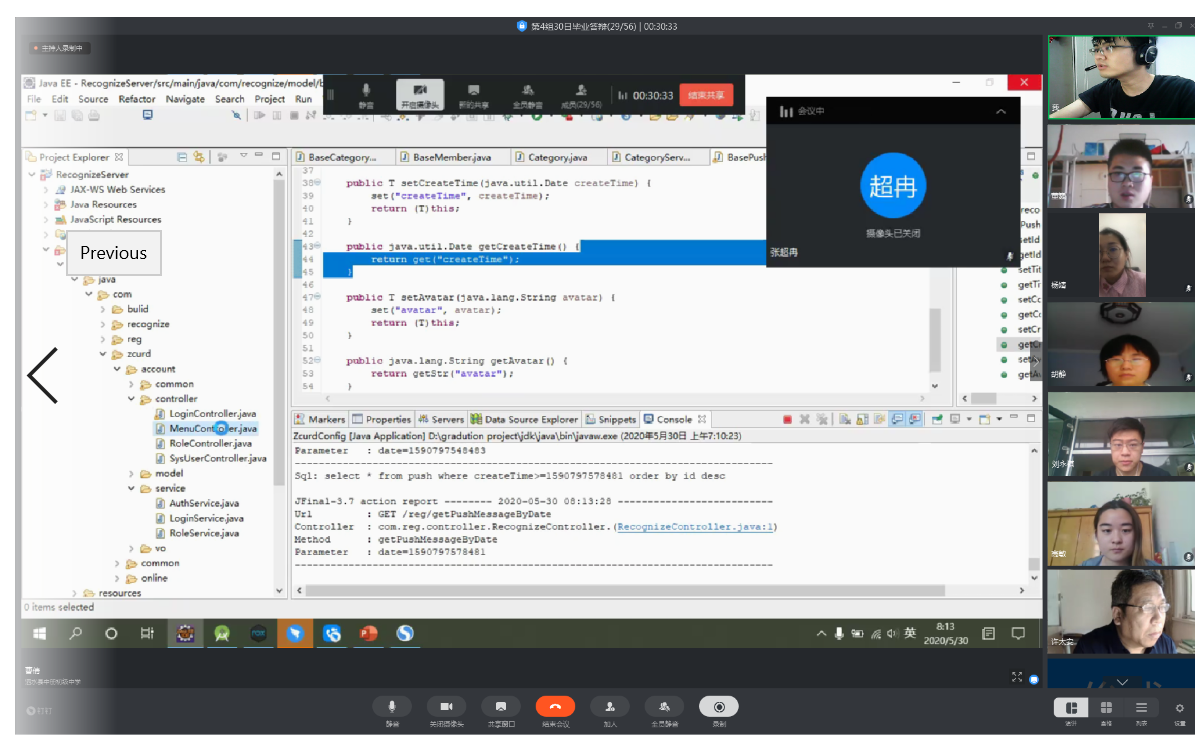Expand the model folder in Project Explorer
Image resolution: width=1197 pixels, height=738 pixels.
pos(132,473)
